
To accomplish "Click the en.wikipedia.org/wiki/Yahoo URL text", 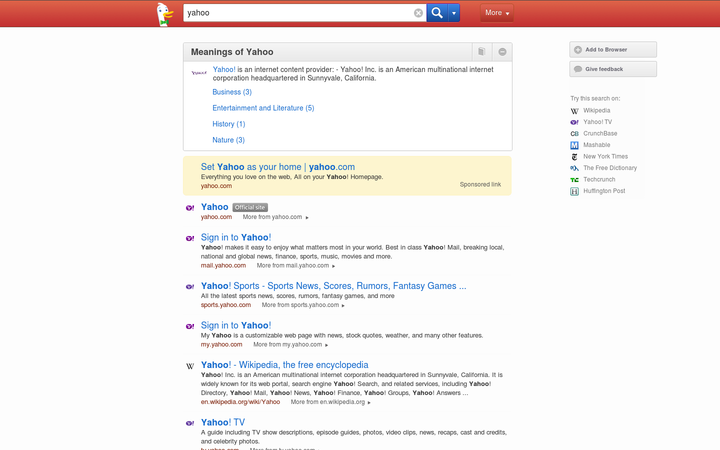I will 240,402.
